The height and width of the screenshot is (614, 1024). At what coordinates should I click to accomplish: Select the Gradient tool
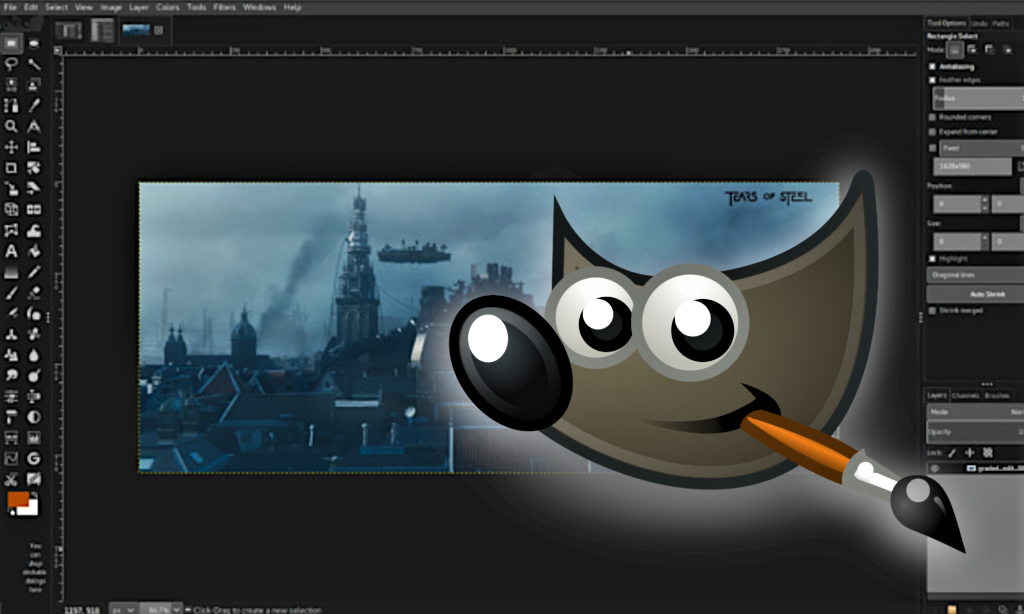pos(11,272)
